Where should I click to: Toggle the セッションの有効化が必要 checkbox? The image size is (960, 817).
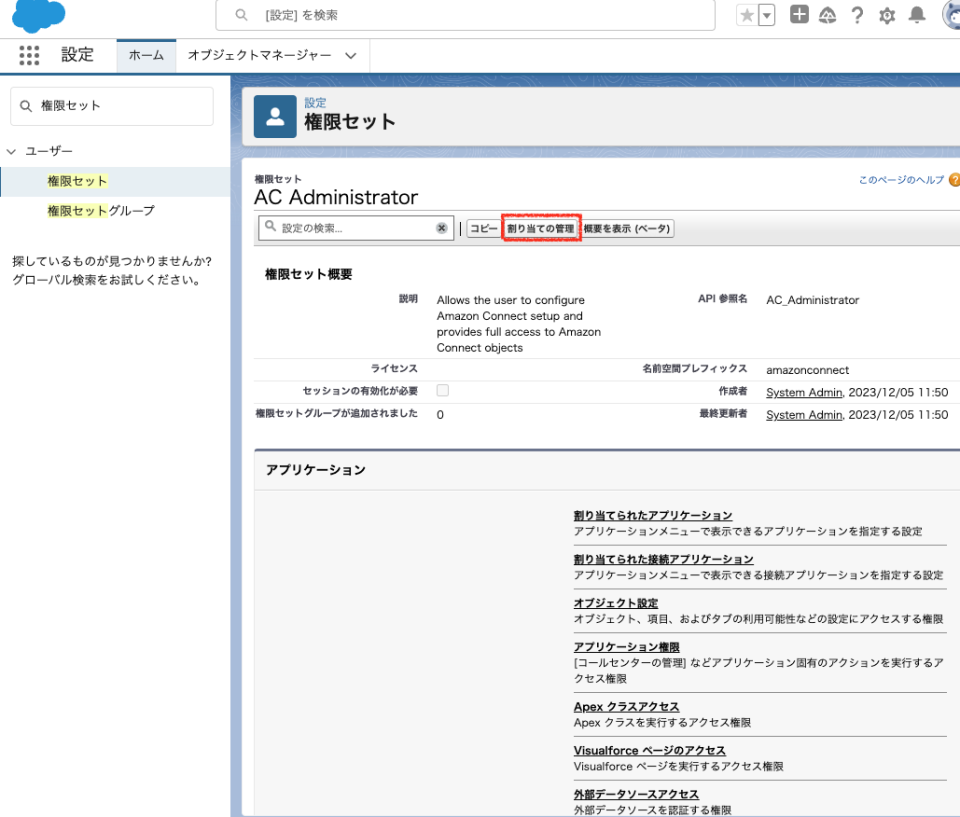click(443, 390)
